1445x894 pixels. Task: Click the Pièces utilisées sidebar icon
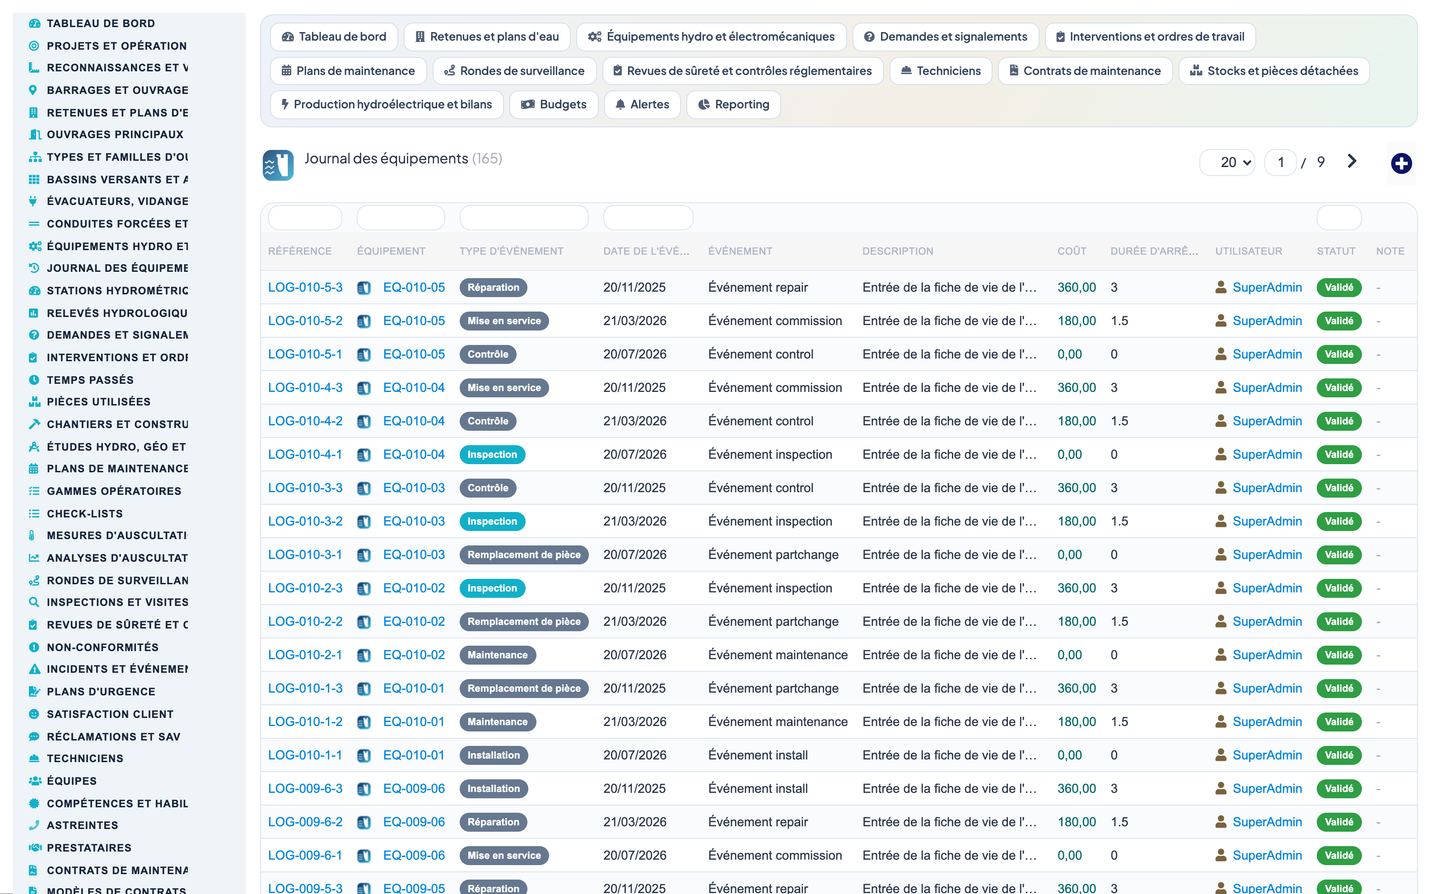[34, 402]
